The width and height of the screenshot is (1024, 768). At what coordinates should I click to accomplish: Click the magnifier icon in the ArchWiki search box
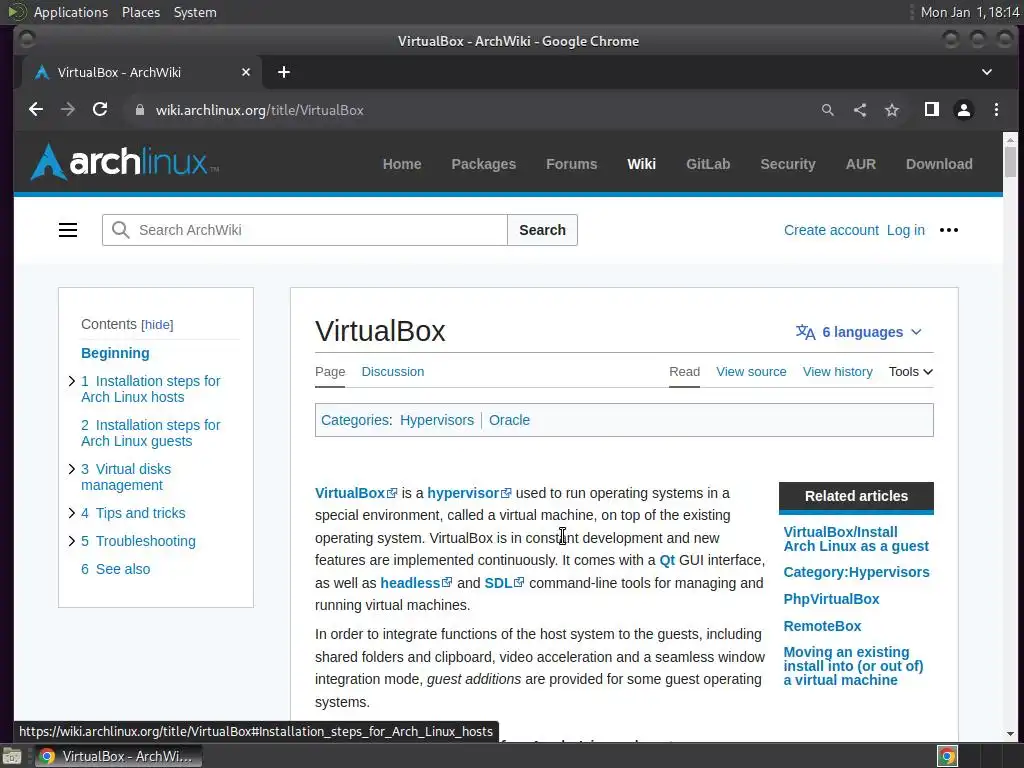pos(120,230)
